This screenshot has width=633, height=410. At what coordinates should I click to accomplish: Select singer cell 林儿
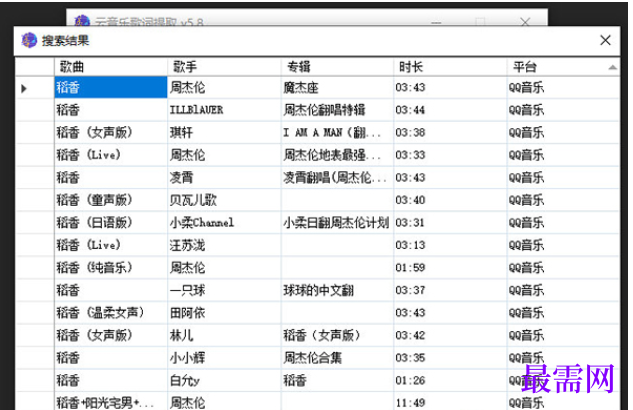pyautogui.click(x=224, y=336)
